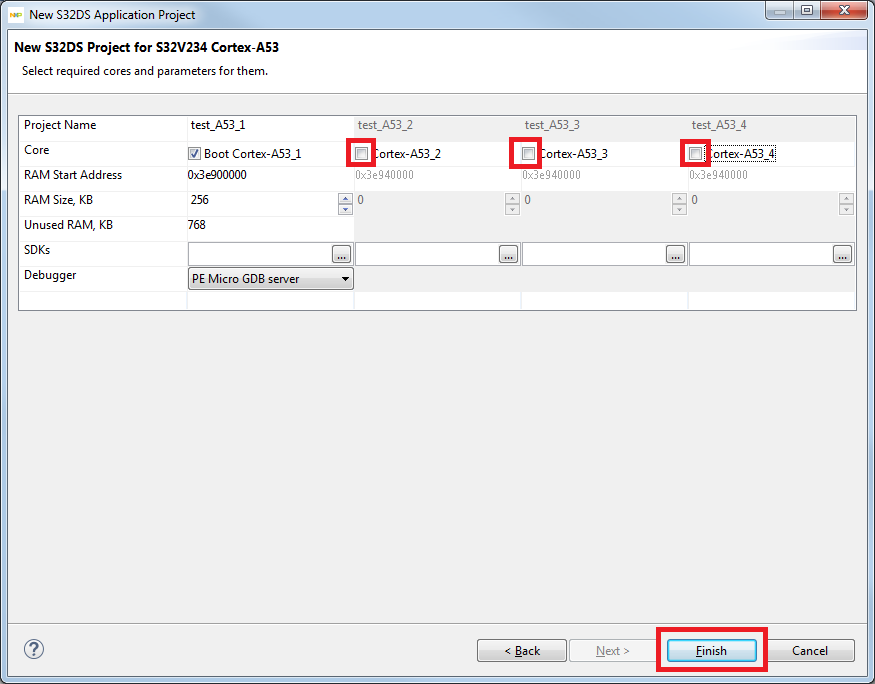This screenshot has height=684, width=875.
Task: Uncheck the Boot Cortex-A53_1 checkbox
Action: (194, 153)
